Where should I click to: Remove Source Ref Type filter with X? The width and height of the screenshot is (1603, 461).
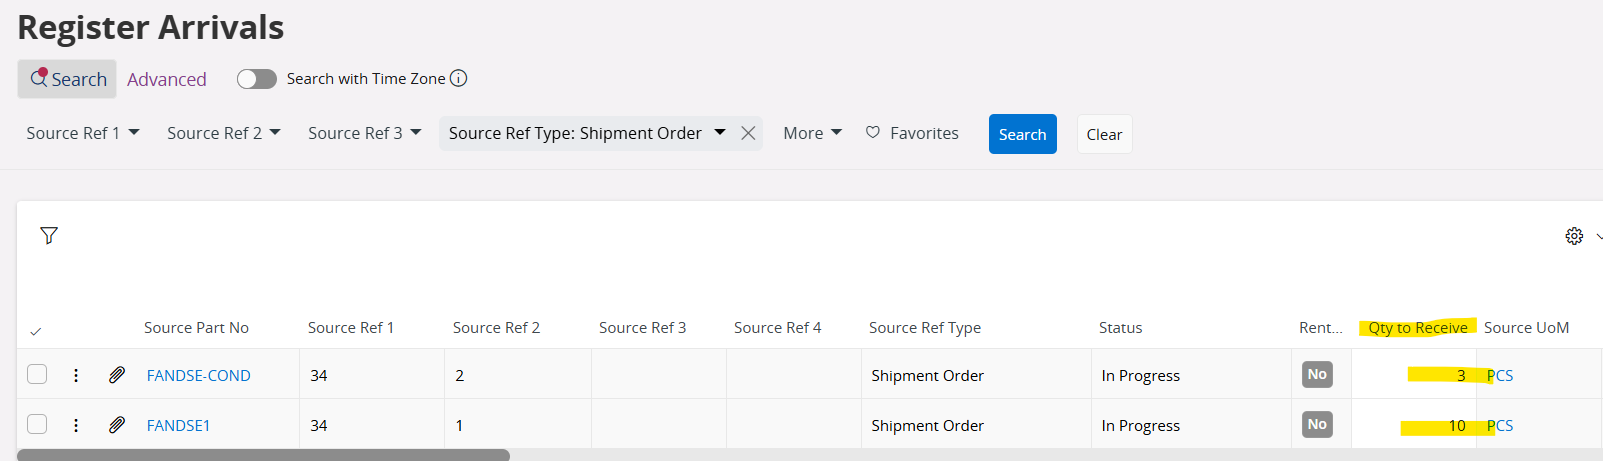coord(748,133)
